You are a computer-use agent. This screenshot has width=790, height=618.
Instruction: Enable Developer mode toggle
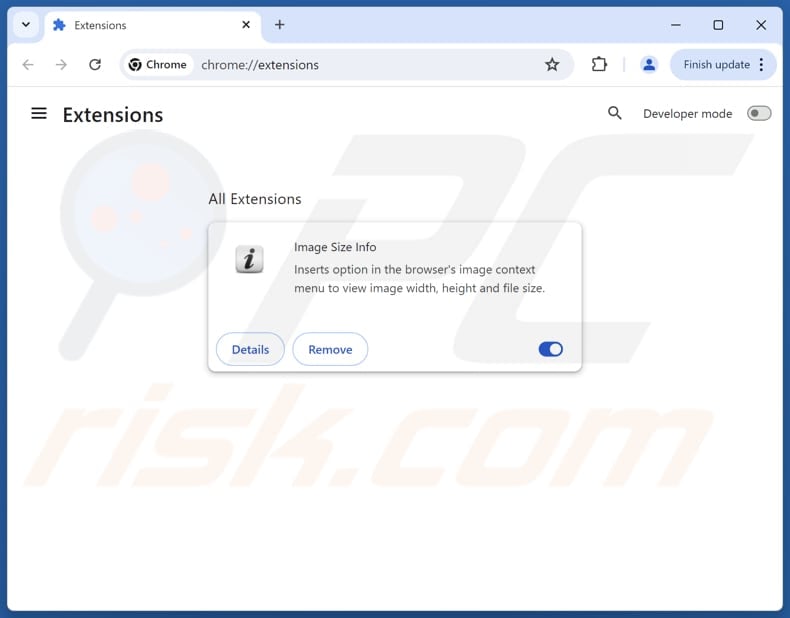click(x=759, y=113)
